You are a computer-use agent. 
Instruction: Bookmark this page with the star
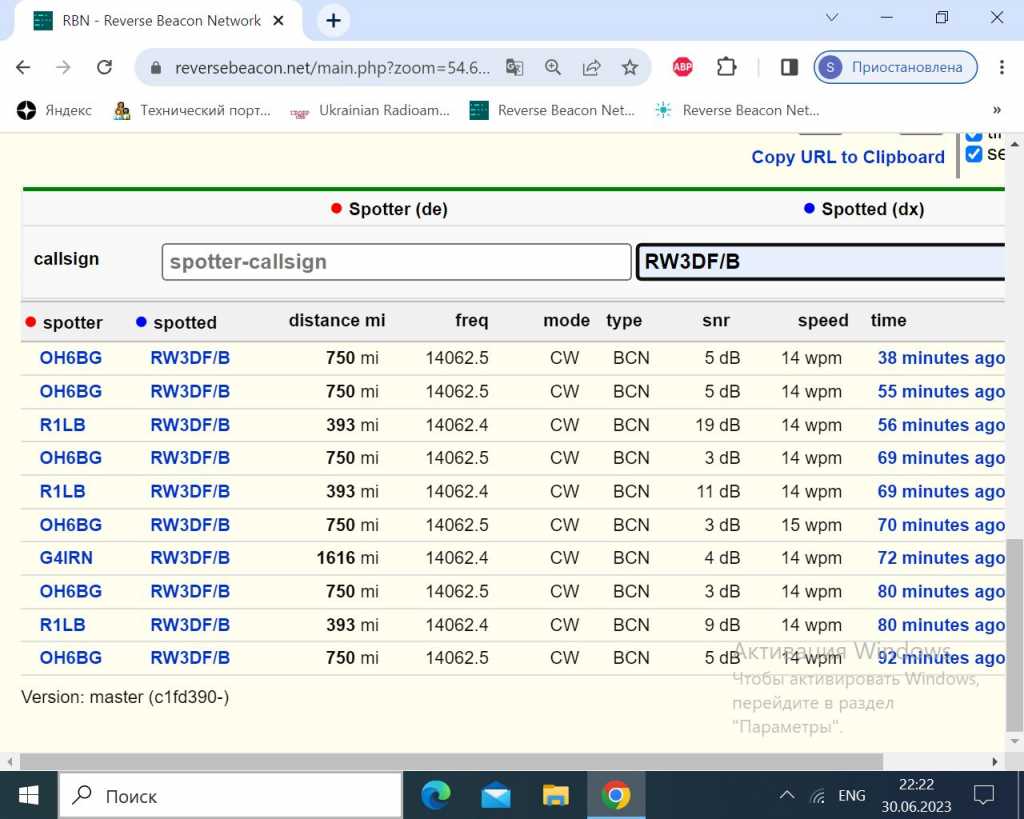tap(630, 67)
